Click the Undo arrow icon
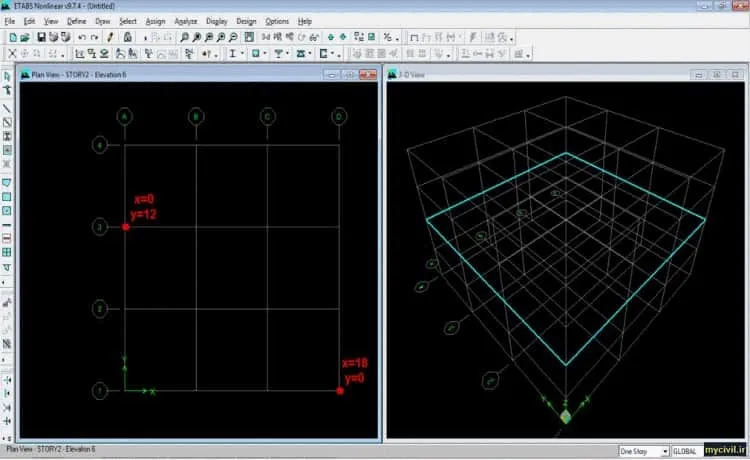 (x=82, y=37)
